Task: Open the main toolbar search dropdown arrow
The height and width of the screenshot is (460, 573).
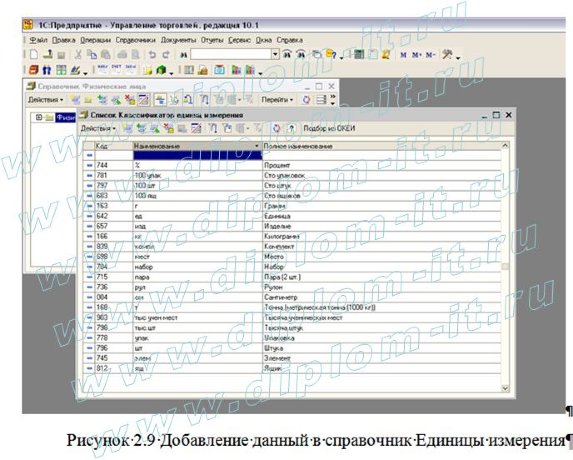Action: [275, 54]
